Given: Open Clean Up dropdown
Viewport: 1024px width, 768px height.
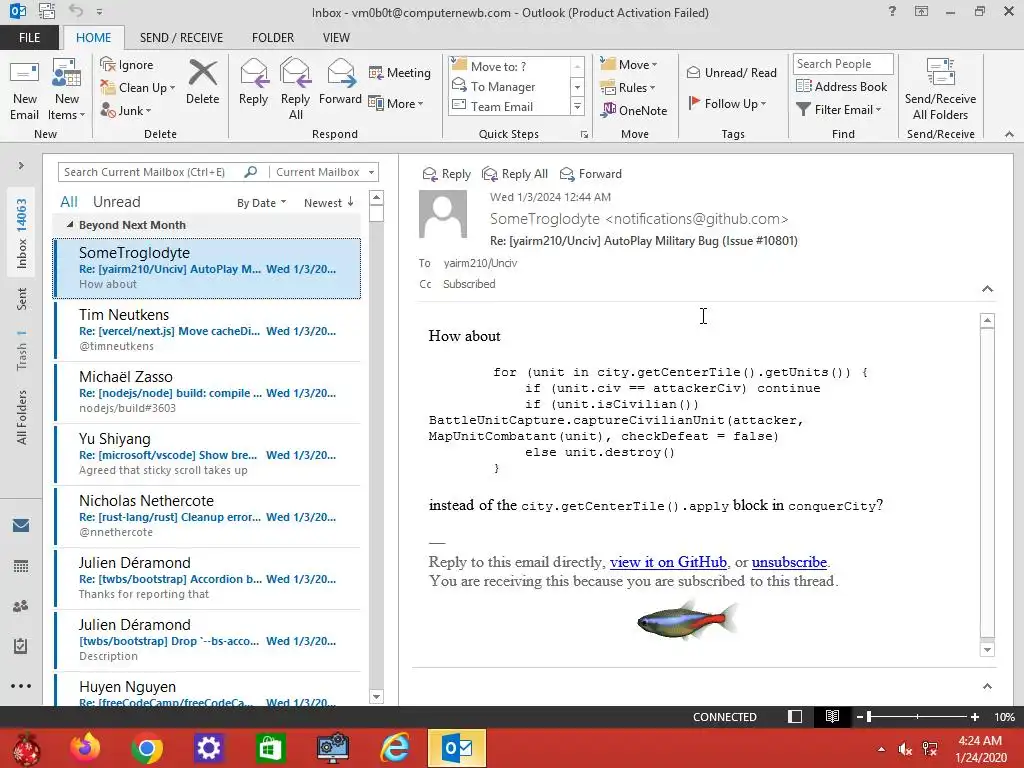Looking at the screenshot, I should [138, 87].
